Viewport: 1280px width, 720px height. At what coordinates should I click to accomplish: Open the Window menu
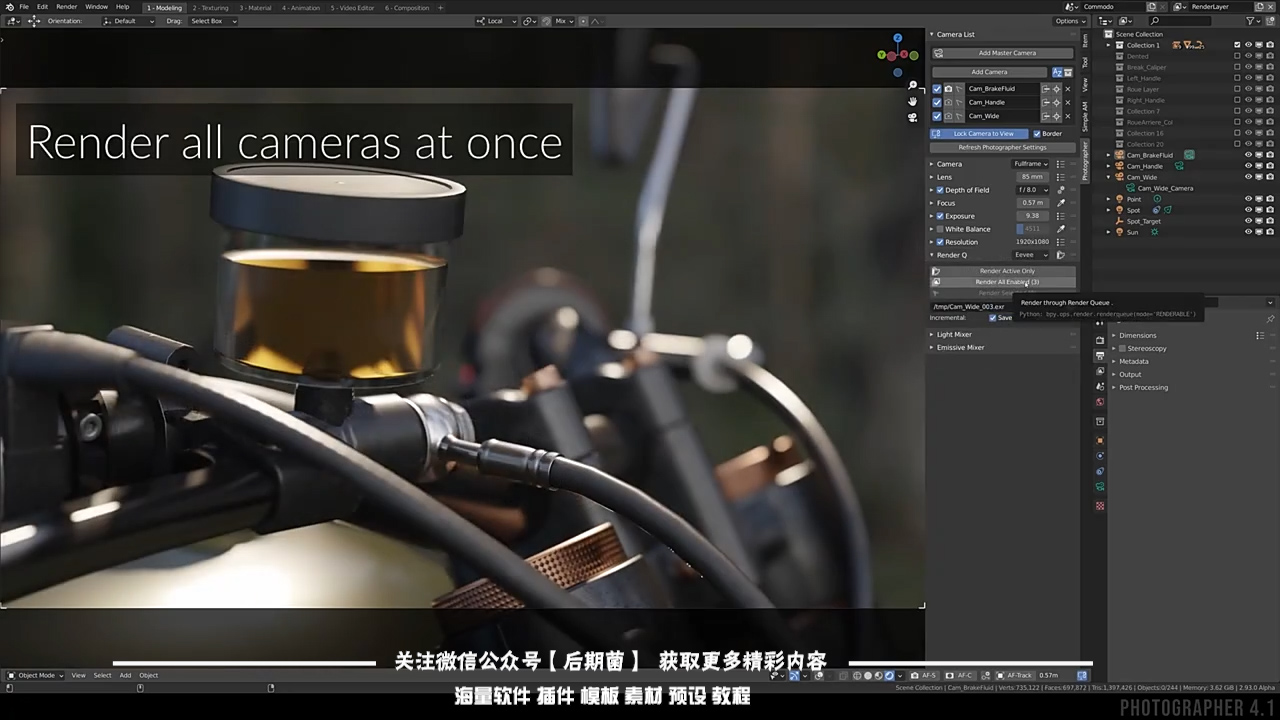96,7
